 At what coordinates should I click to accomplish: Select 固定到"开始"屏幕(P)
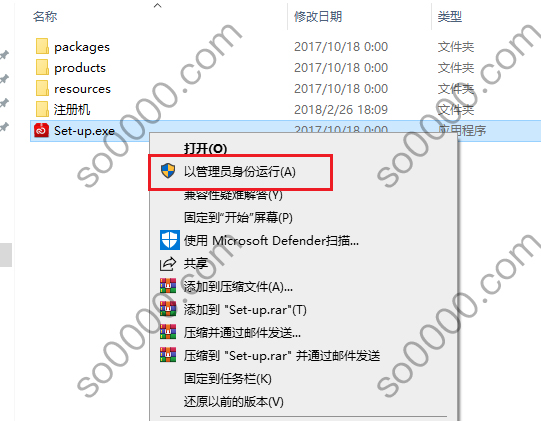[x=238, y=218]
